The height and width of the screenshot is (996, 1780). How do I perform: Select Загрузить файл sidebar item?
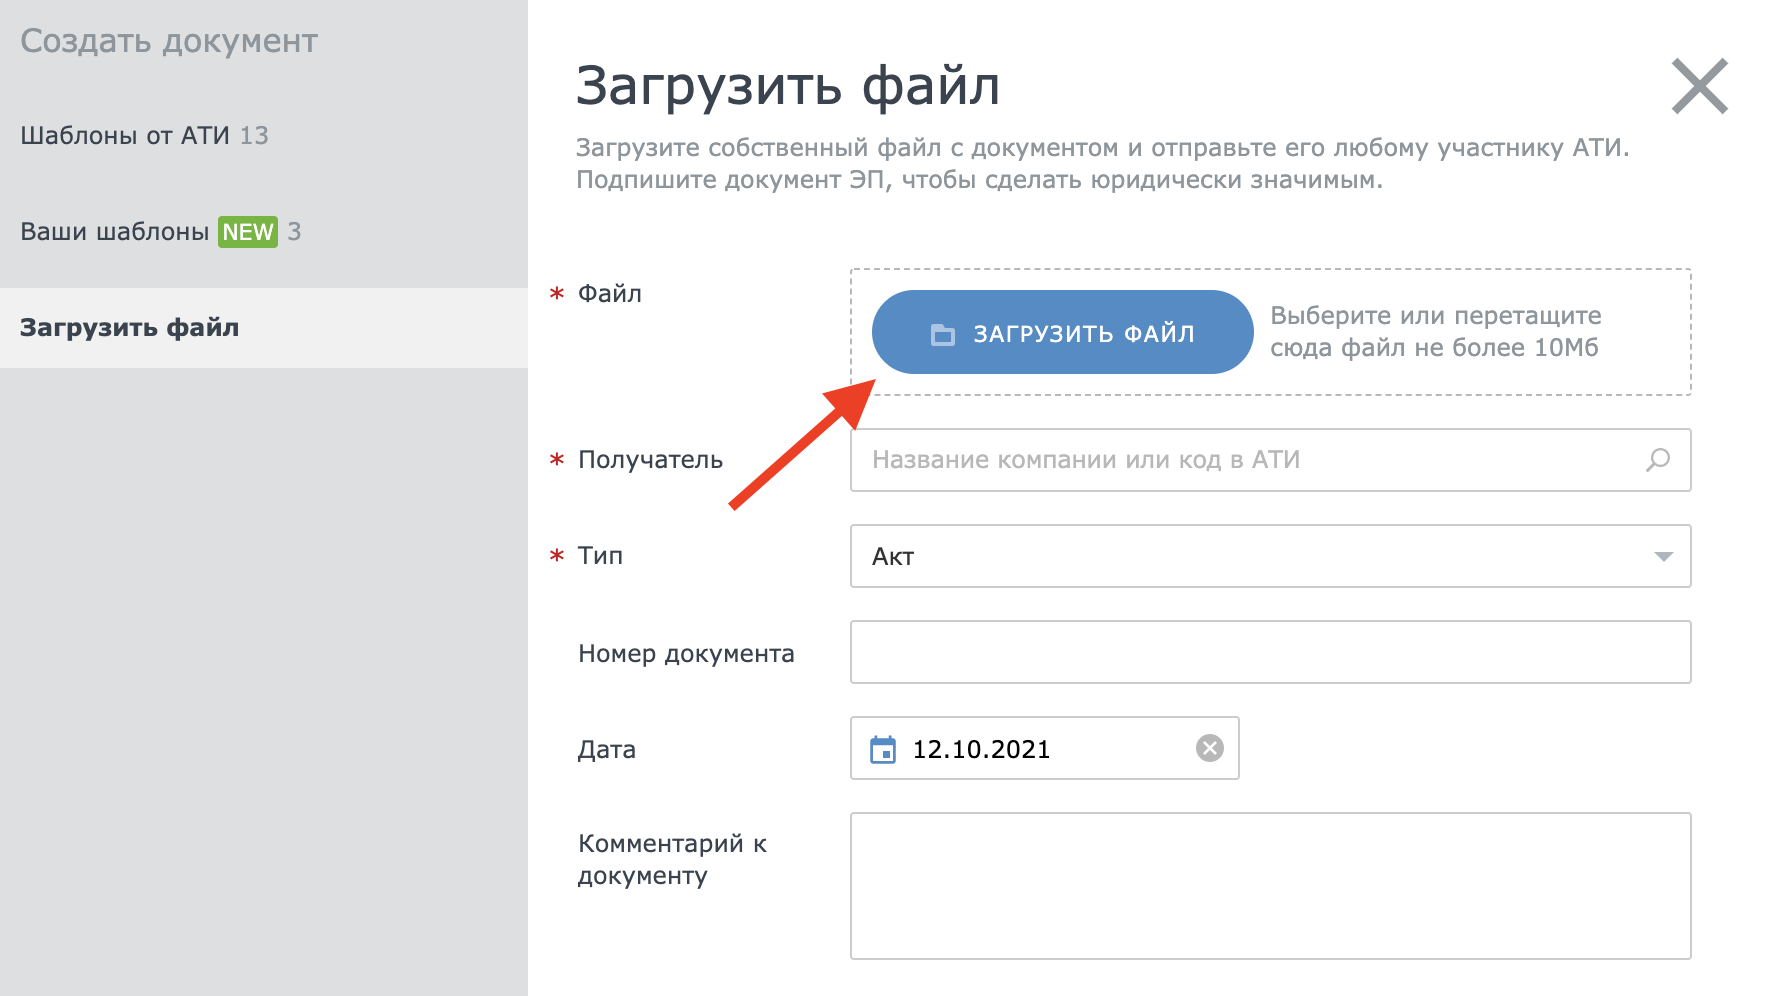[264, 328]
